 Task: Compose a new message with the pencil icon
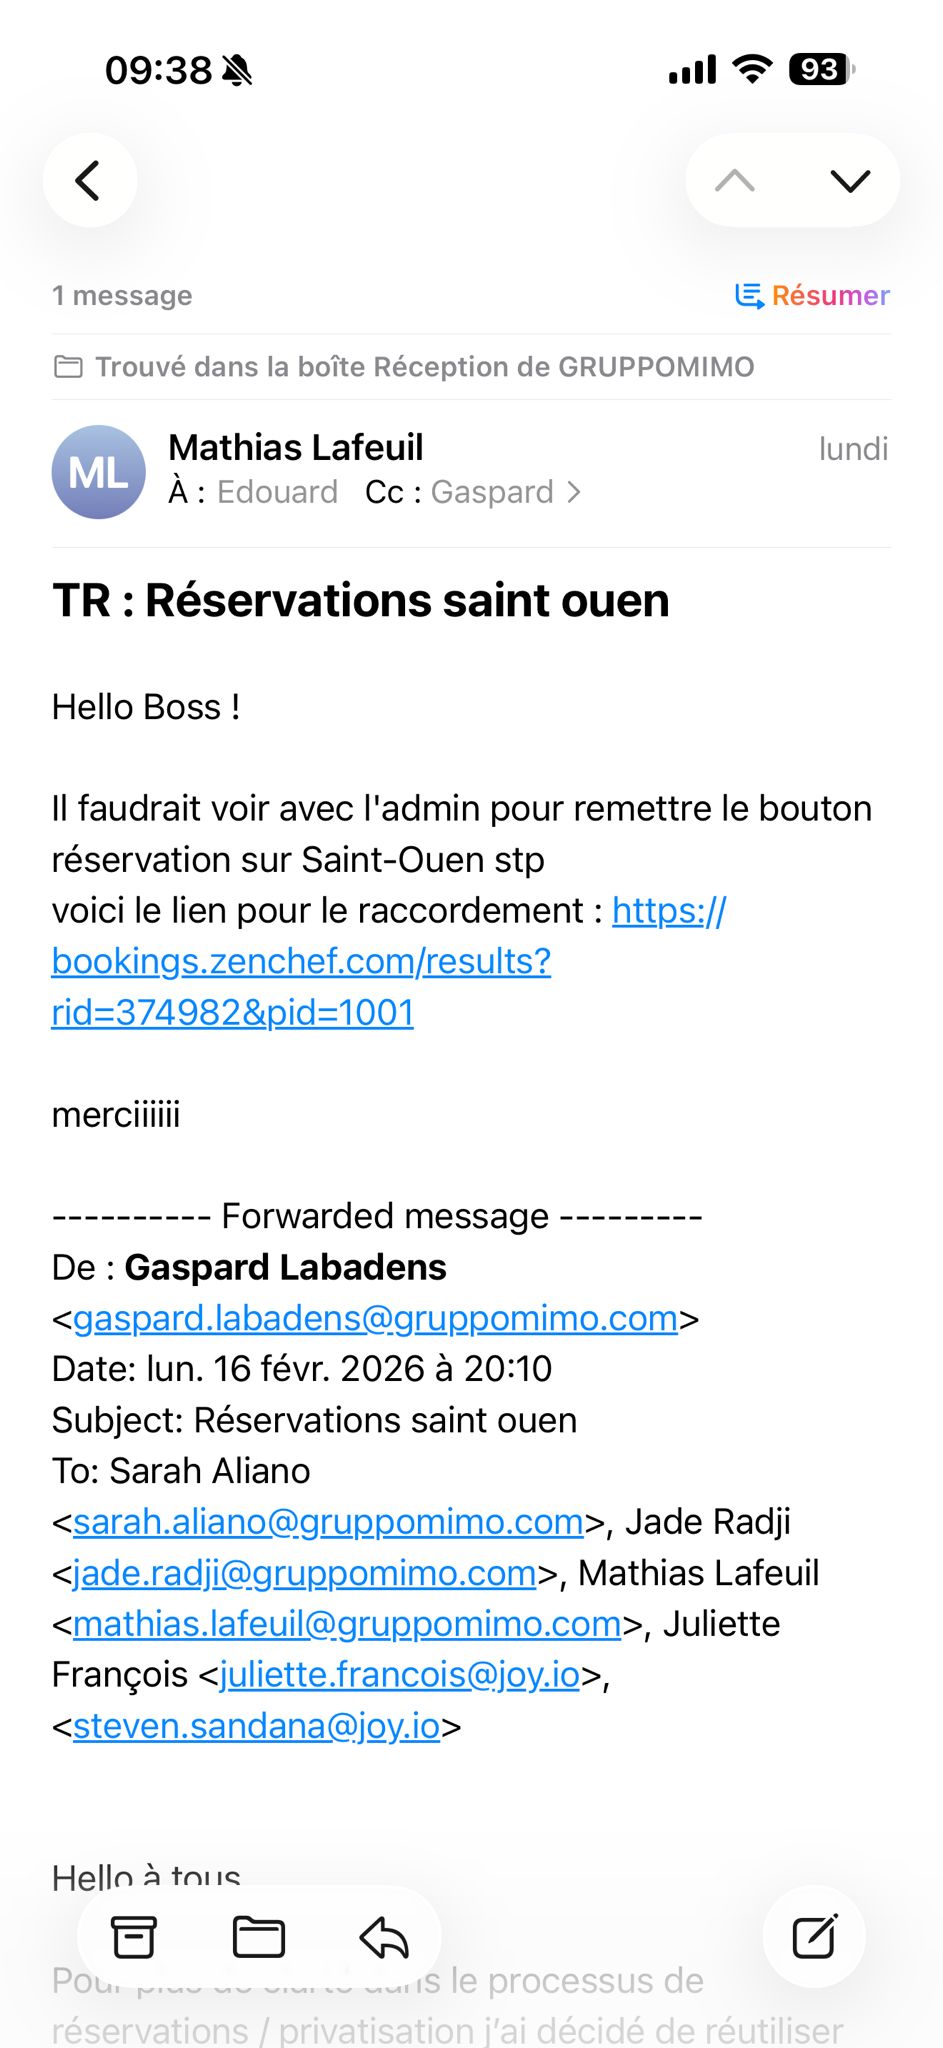tap(814, 1937)
